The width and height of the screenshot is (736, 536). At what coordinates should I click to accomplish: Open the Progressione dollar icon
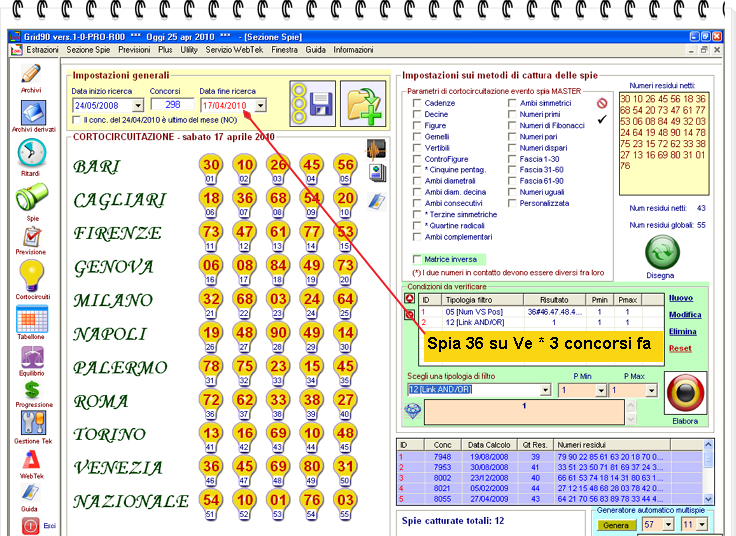pyautogui.click(x=32, y=390)
